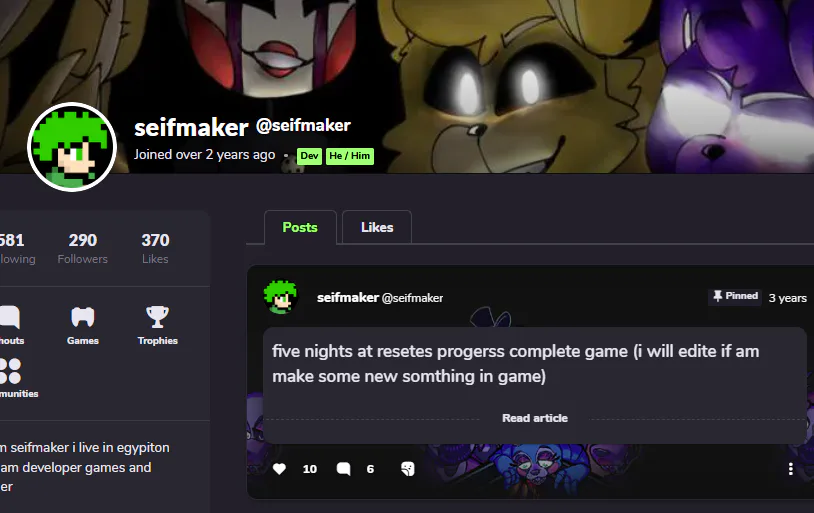
Task: View the 370 Likes count
Action: pyautogui.click(x=155, y=249)
